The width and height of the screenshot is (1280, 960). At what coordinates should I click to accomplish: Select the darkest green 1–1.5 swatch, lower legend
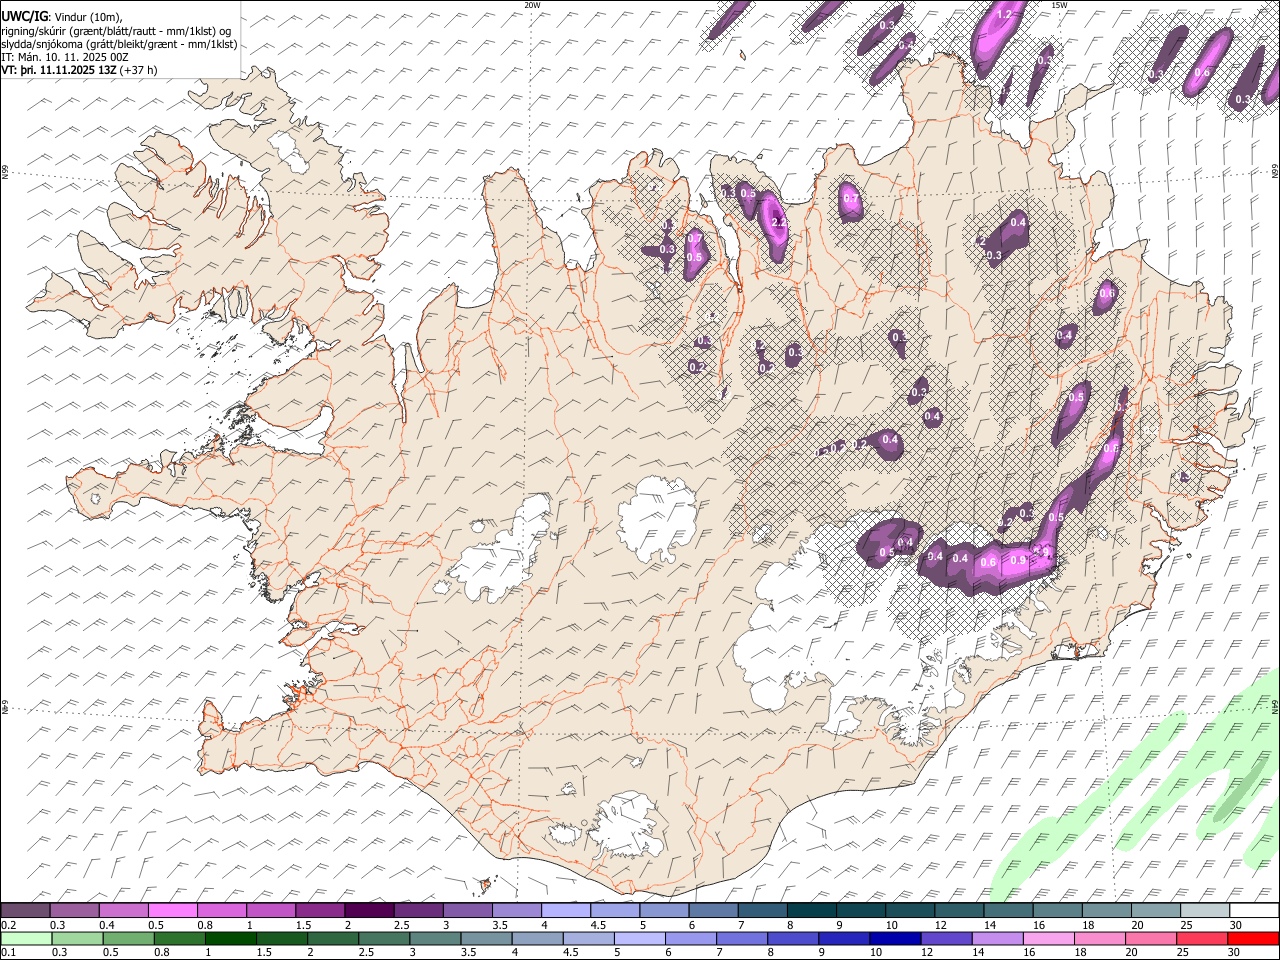231,938
